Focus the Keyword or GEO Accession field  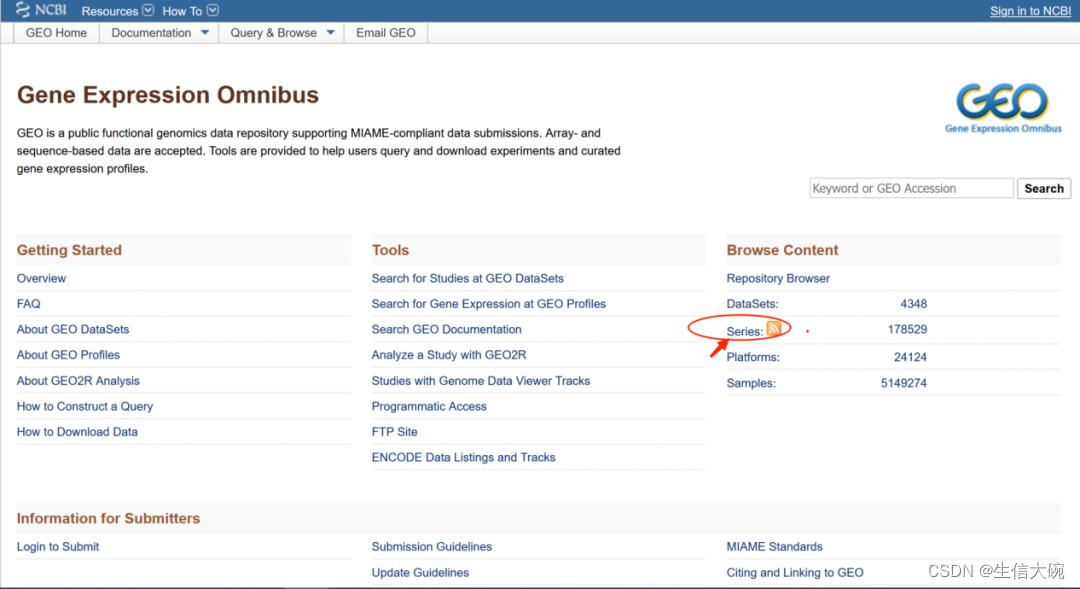(x=911, y=188)
